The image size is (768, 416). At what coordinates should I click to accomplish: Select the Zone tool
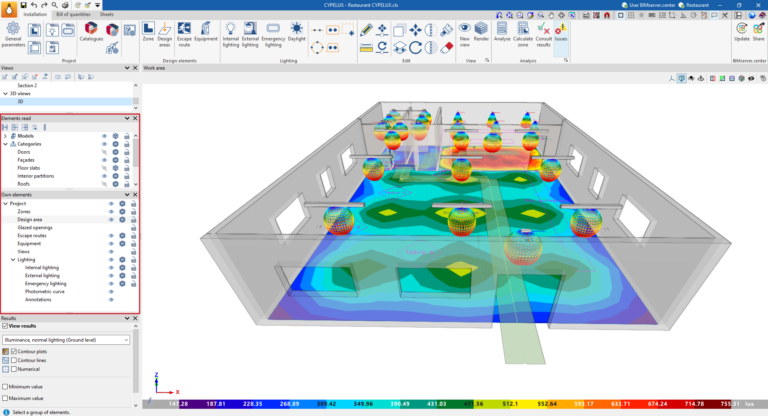coord(148,31)
